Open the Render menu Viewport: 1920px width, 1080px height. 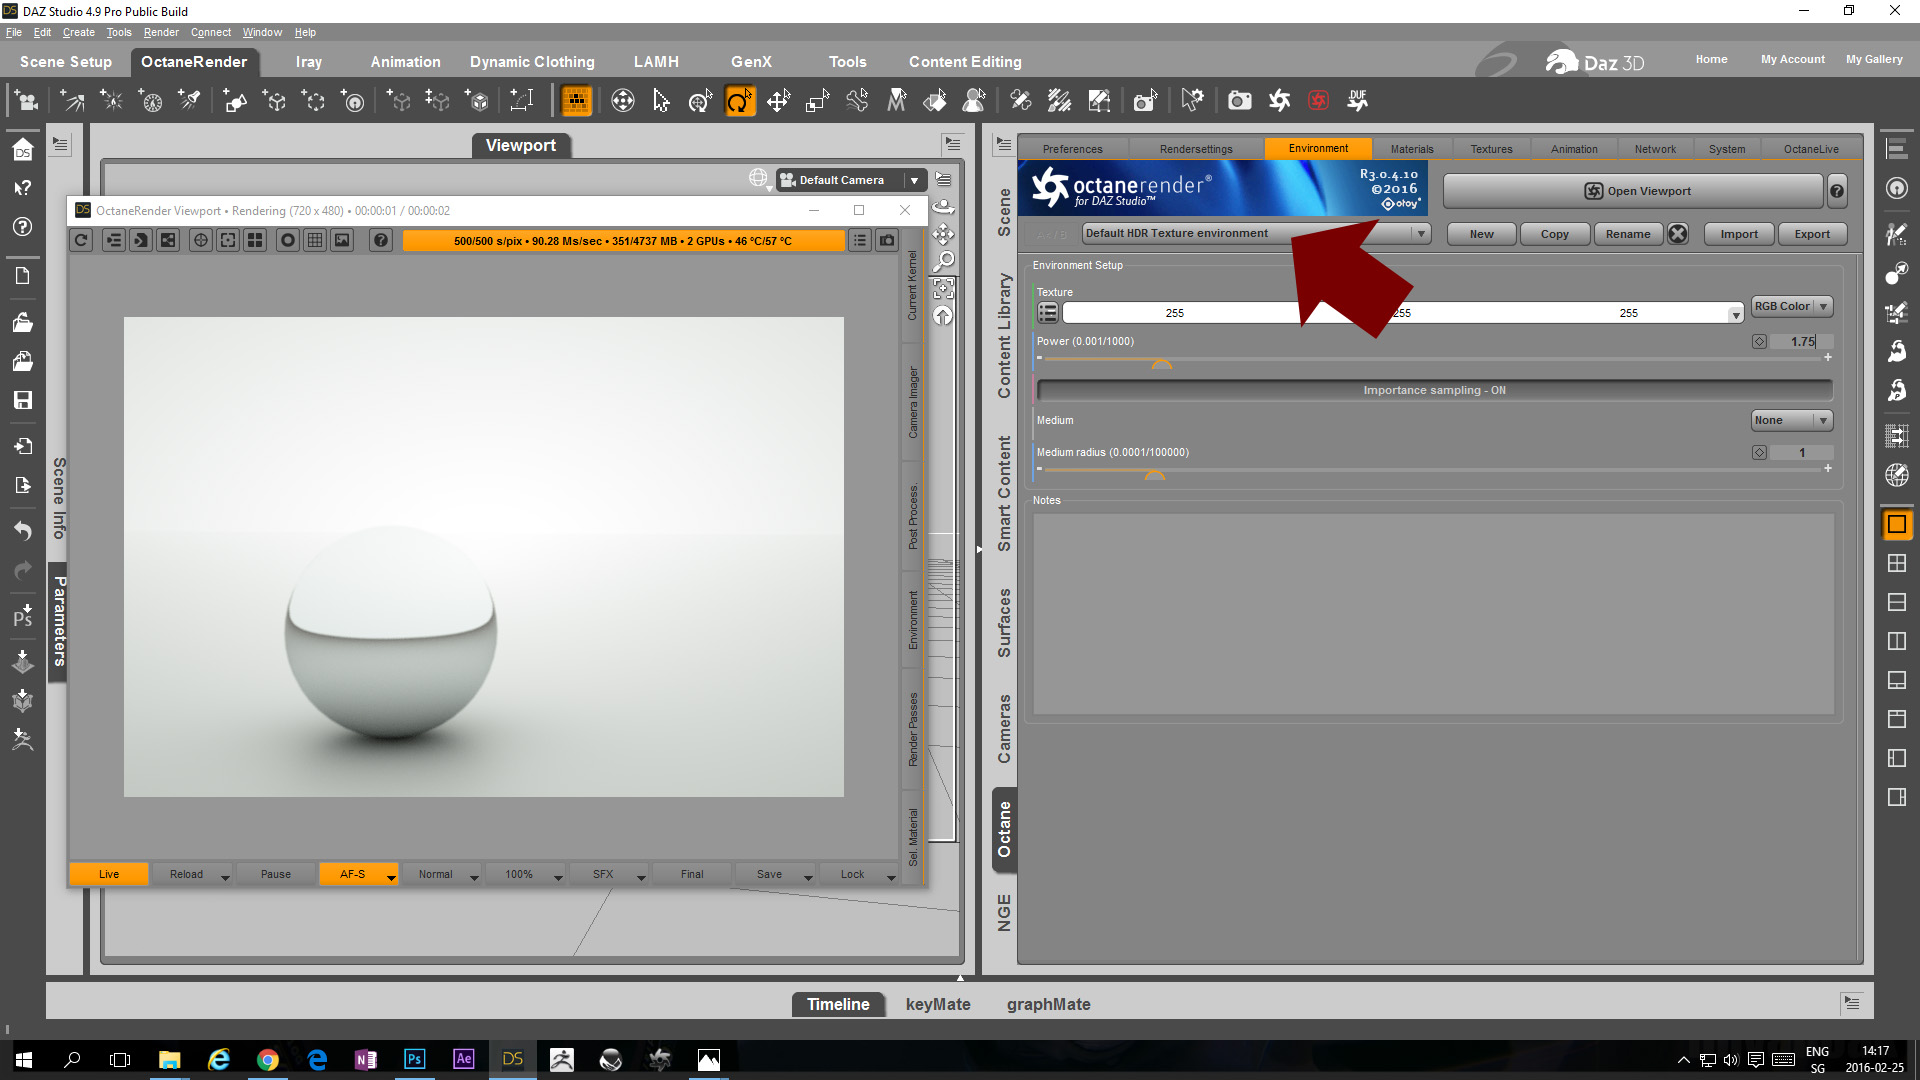point(160,32)
